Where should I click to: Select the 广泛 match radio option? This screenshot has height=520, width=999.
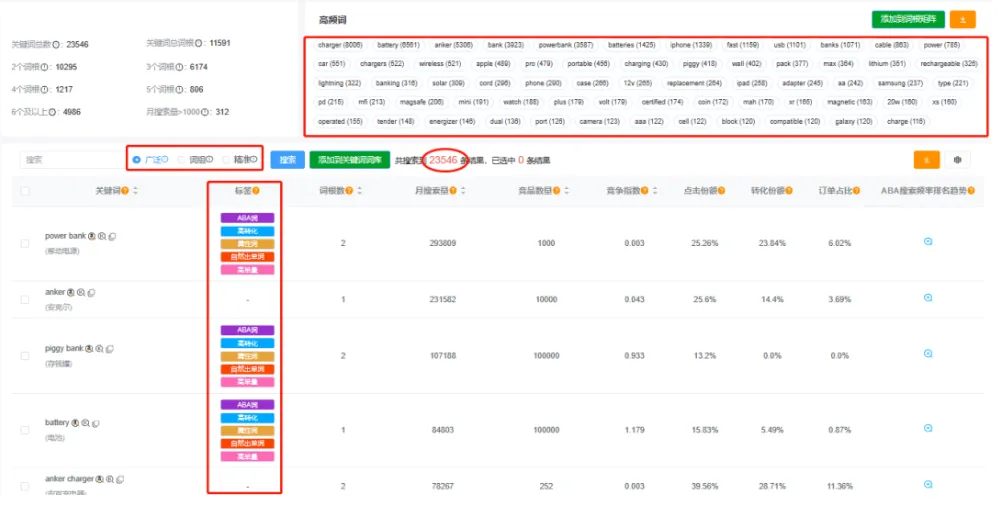pyautogui.click(x=136, y=160)
